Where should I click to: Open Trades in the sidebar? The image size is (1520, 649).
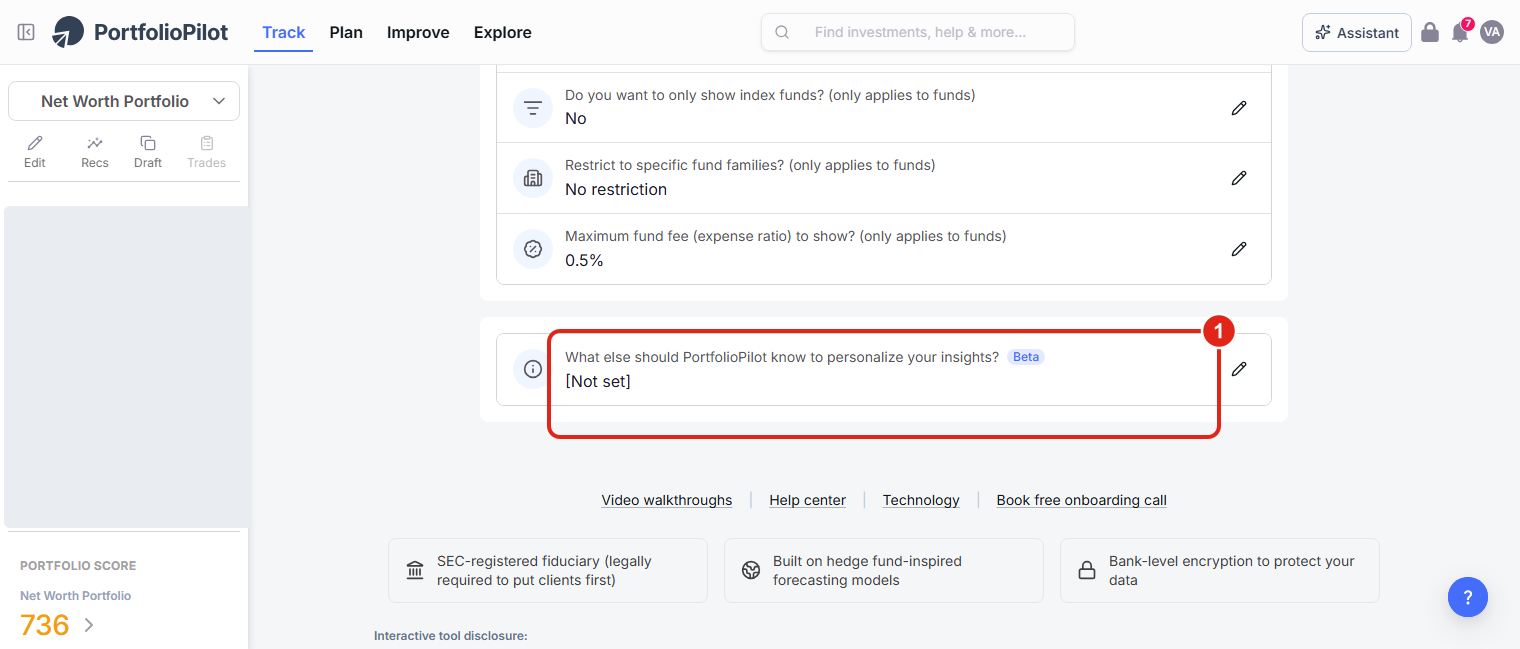pos(207,152)
